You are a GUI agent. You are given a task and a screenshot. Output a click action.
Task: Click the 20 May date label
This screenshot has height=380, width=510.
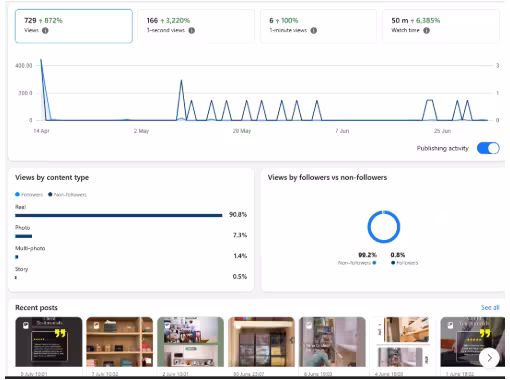[x=242, y=131]
